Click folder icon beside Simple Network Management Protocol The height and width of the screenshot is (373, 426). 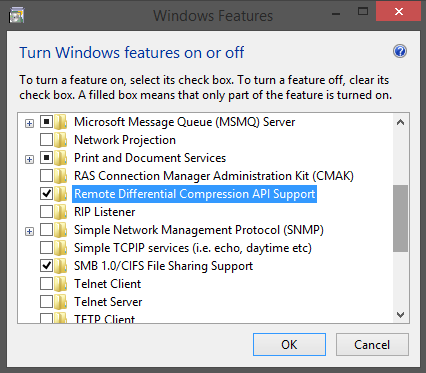pos(61,230)
